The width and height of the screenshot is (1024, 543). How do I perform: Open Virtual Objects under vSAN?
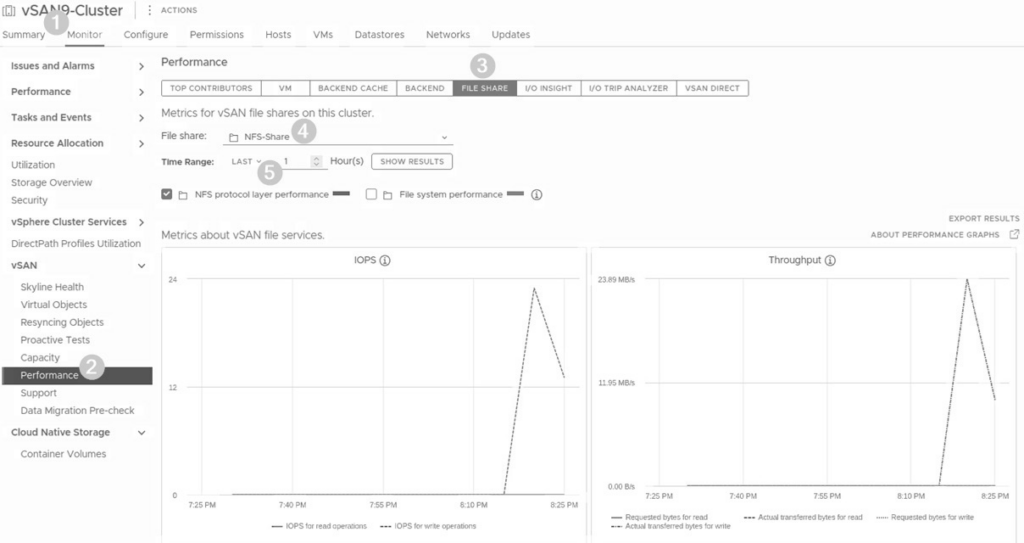coord(54,304)
